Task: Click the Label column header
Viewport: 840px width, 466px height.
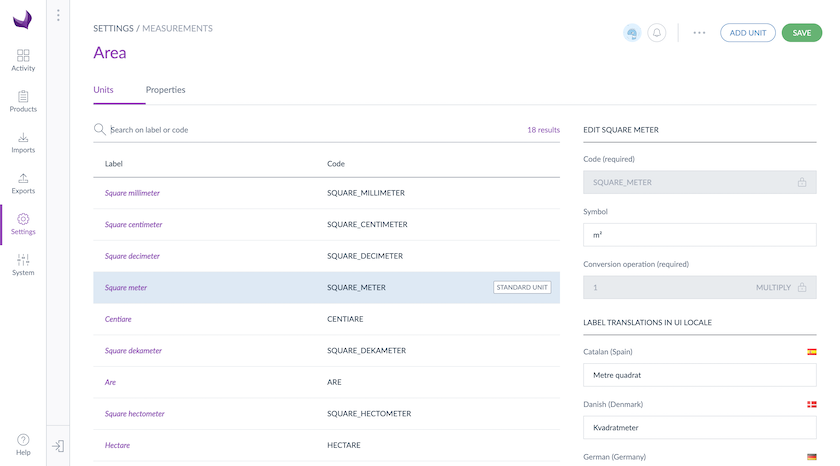Action: pos(114,163)
